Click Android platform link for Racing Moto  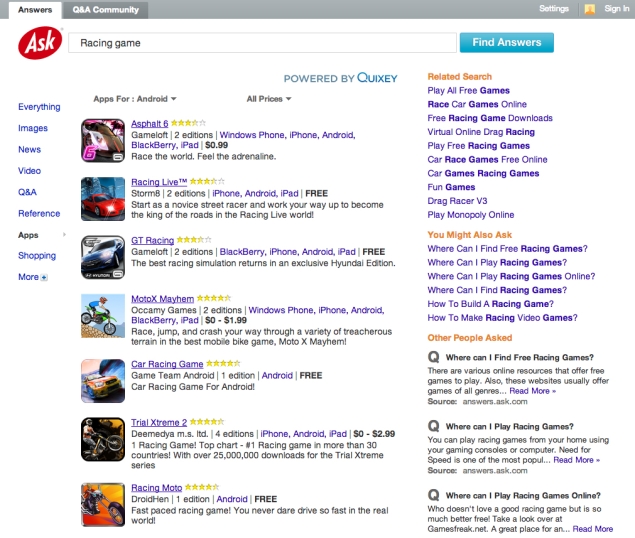pos(232,499)
